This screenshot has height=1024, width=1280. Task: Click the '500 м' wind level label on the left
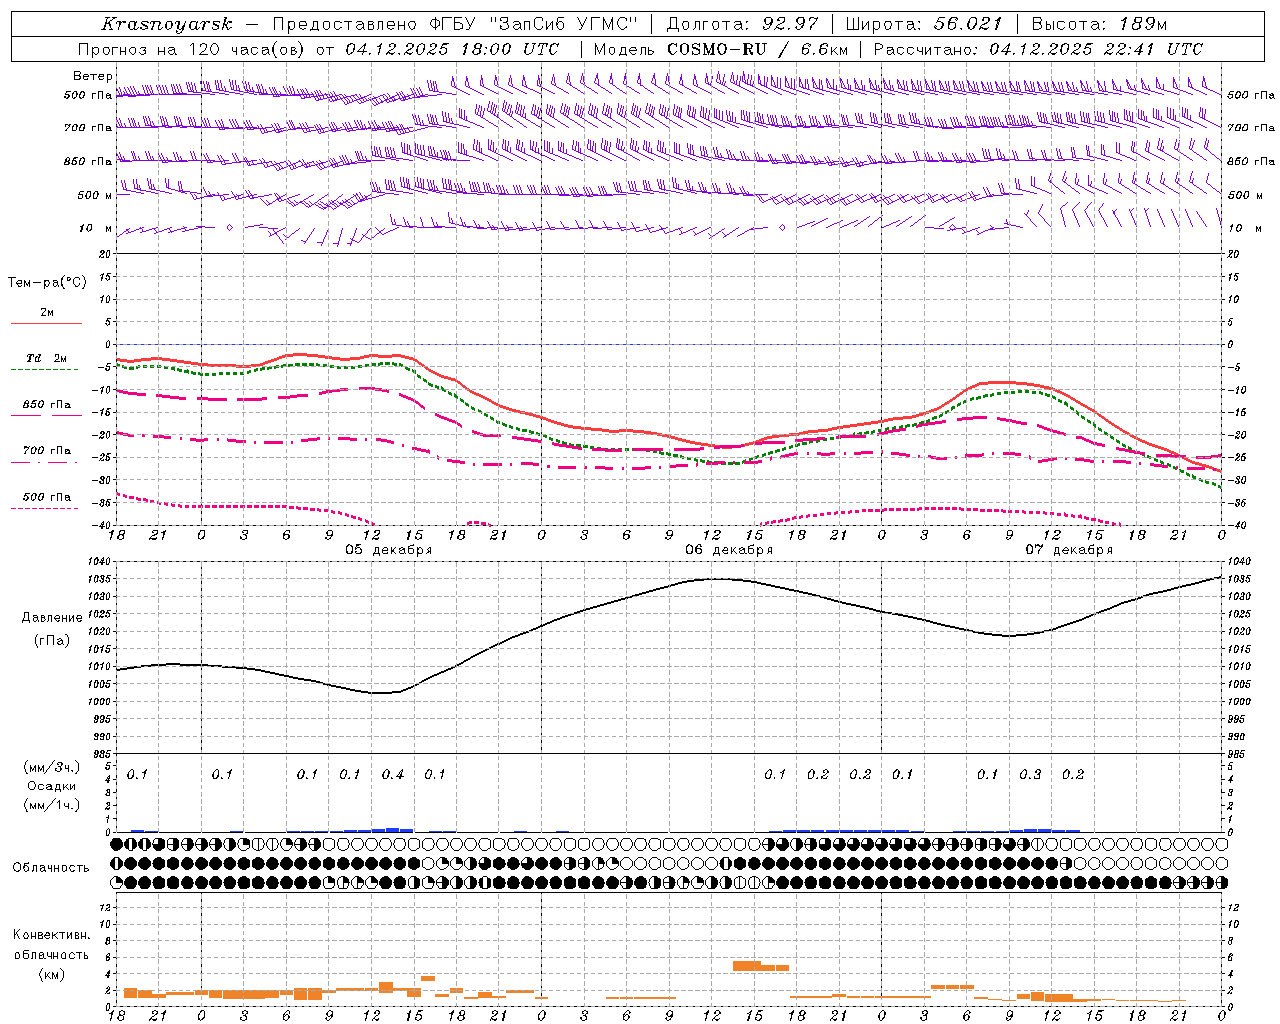point(96,195)
